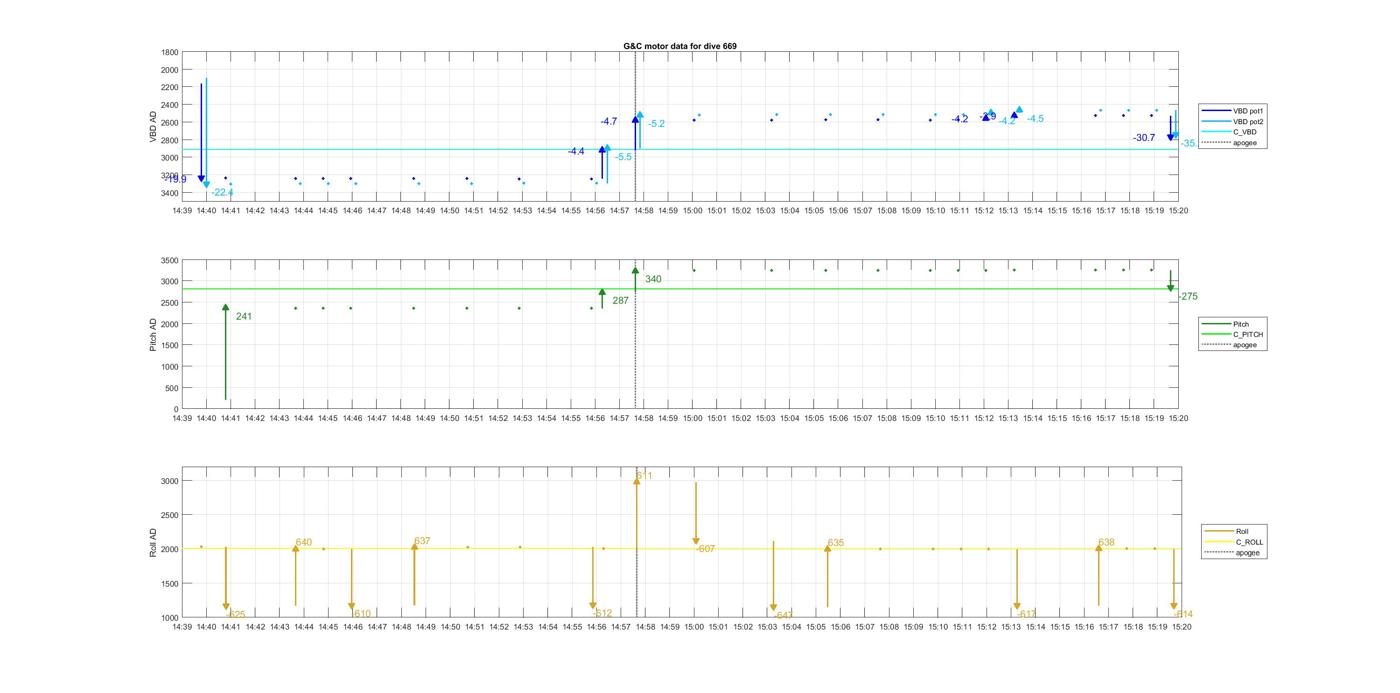Click the '287' pitch data label
Screen dimensions: 1400x693
tap(620, 300)
